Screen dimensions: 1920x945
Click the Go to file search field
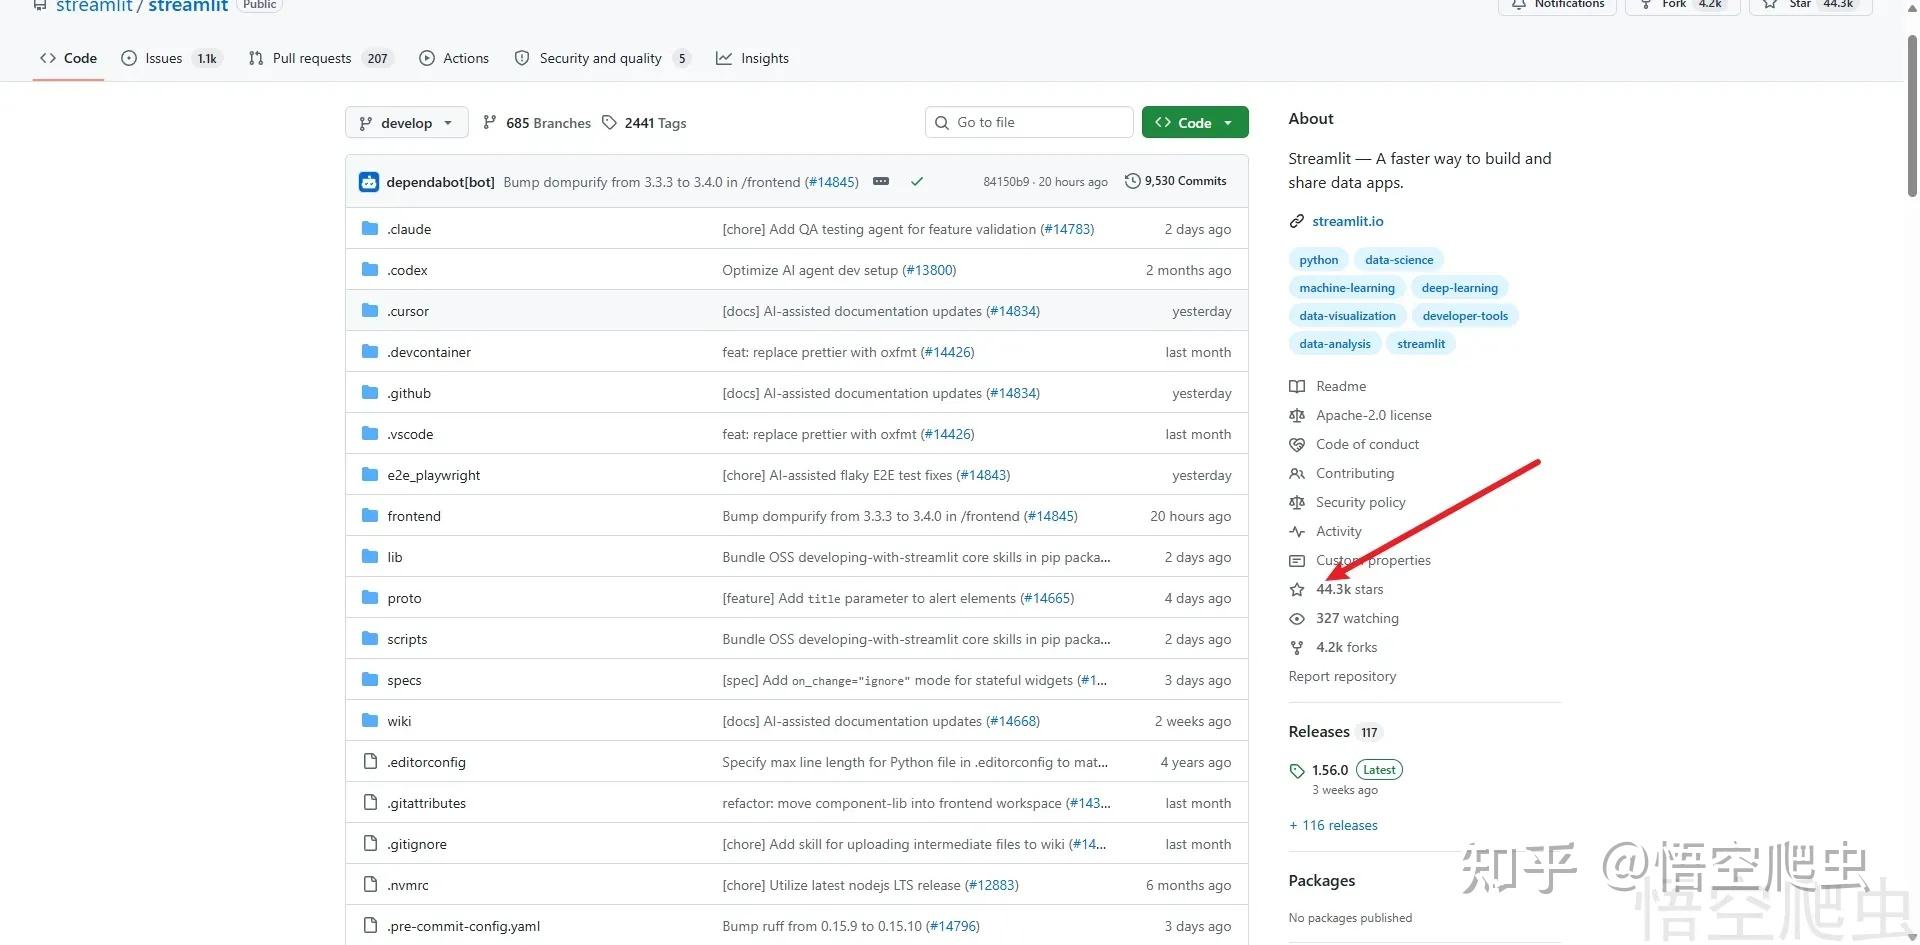(x=1029, y=122)
